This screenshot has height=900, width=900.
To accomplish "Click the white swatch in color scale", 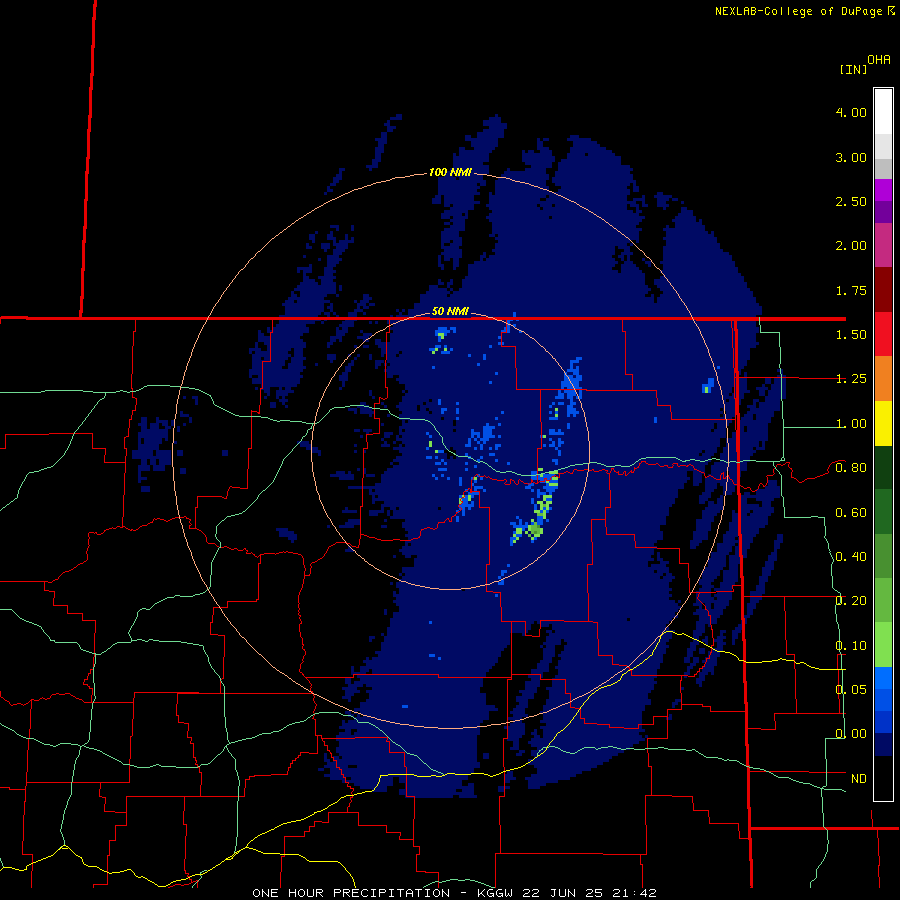I will tap(883, 112).
